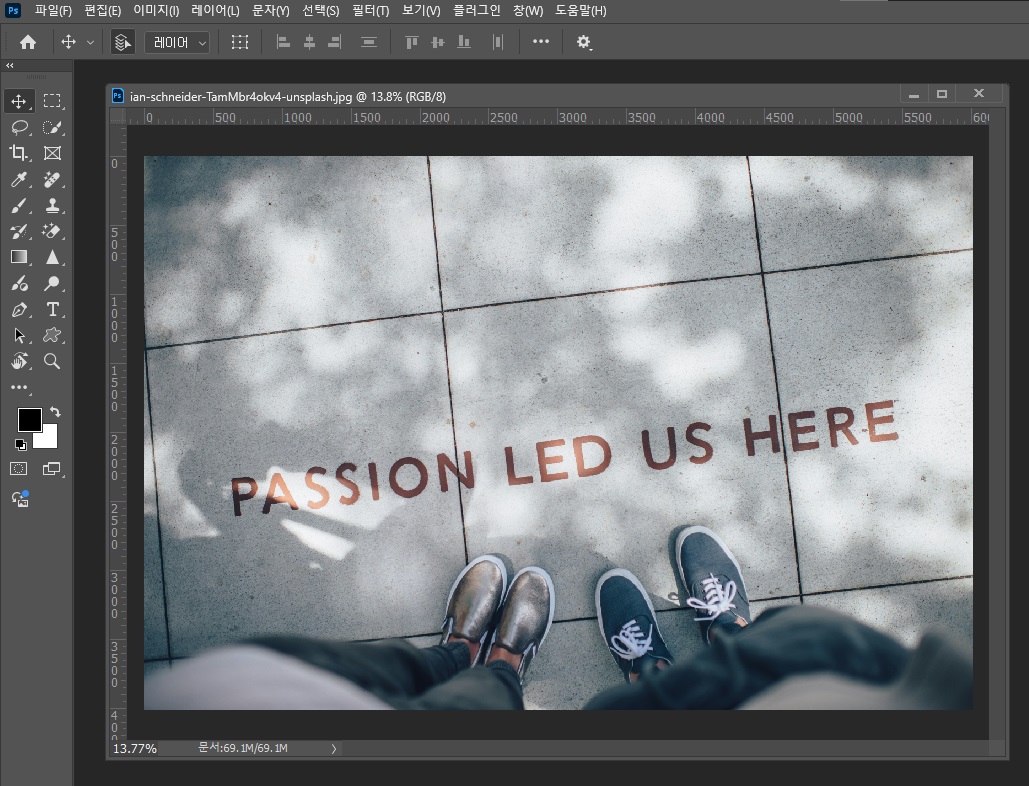Open the 도움말(H) menu
The image size is (1029, 786).
(x=580, y=10)
